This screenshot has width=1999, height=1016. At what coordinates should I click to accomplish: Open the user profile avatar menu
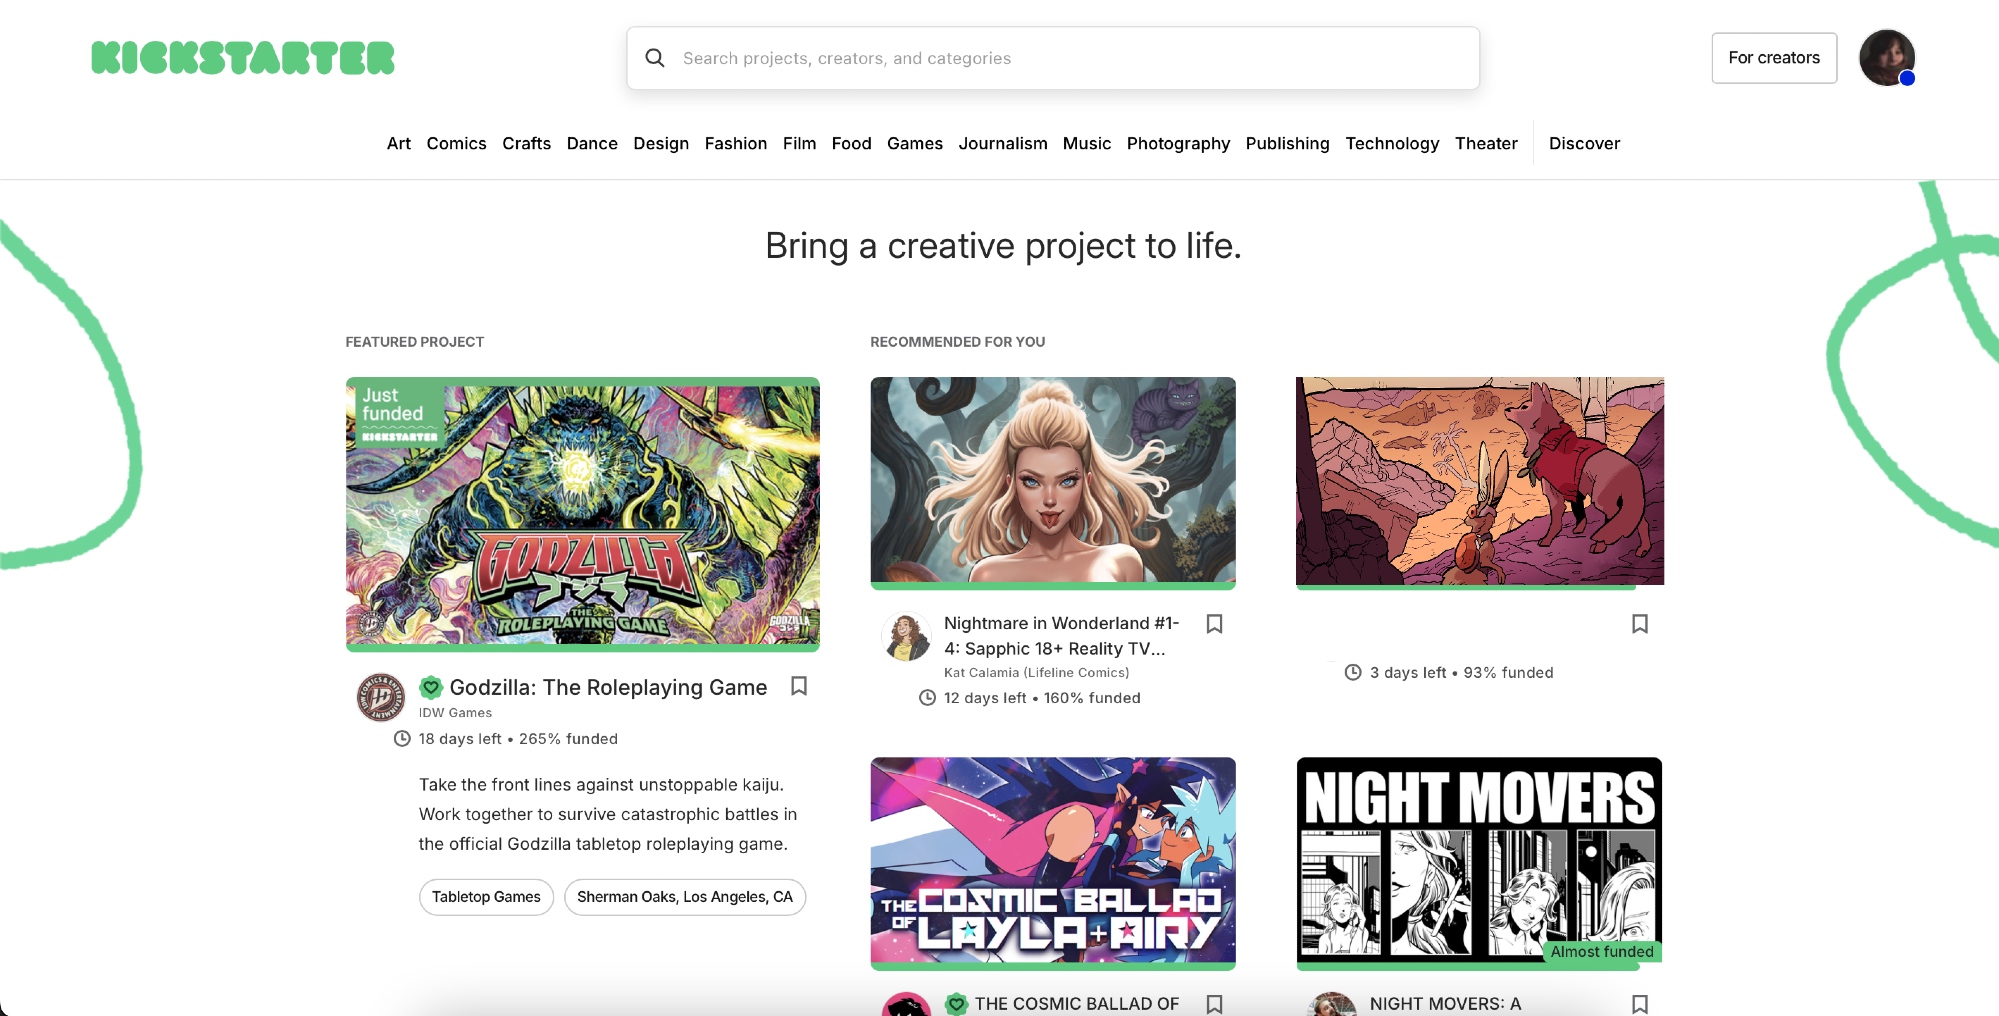[1886, 58]
